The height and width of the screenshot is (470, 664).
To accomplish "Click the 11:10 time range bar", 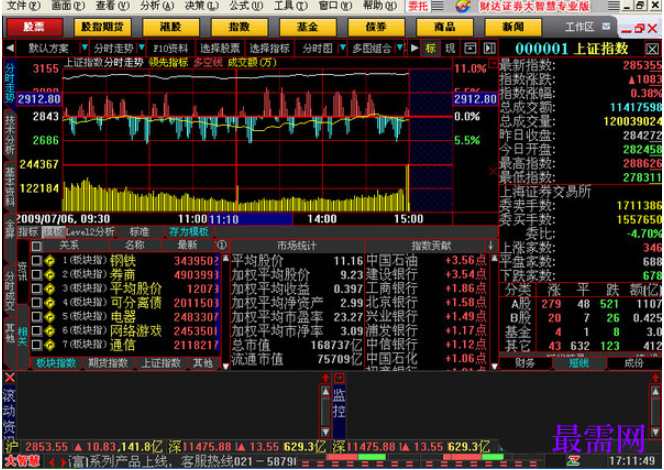I will (x=250, y=219).
